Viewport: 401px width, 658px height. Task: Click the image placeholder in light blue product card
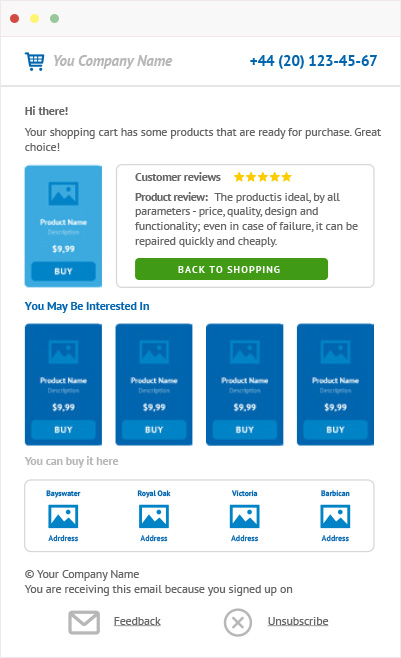(63, 193)
